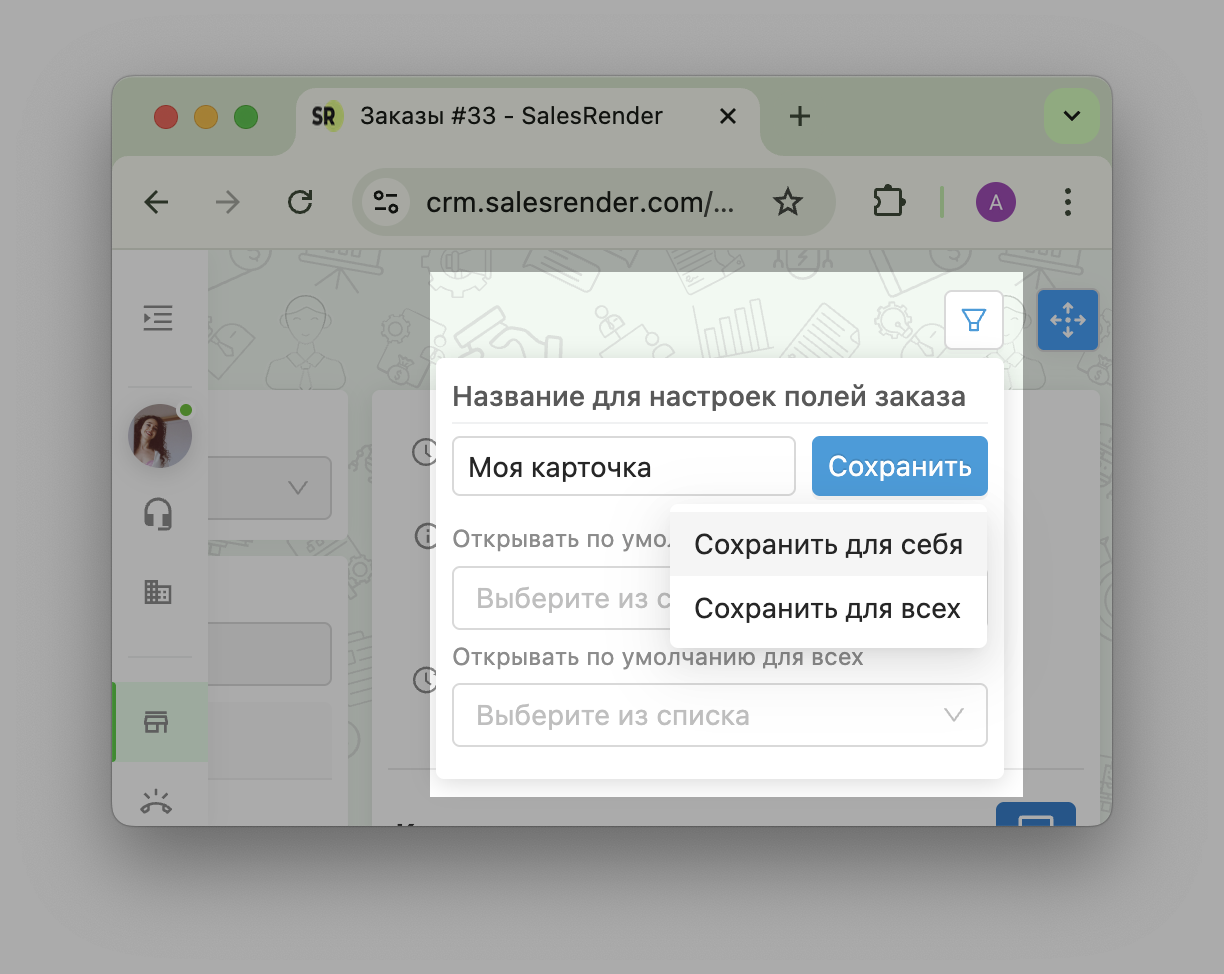The width and height of the screenshot is (1224, 974).
Task: Open the Chrome profile A avatar
Action: (x=995, y=203)
